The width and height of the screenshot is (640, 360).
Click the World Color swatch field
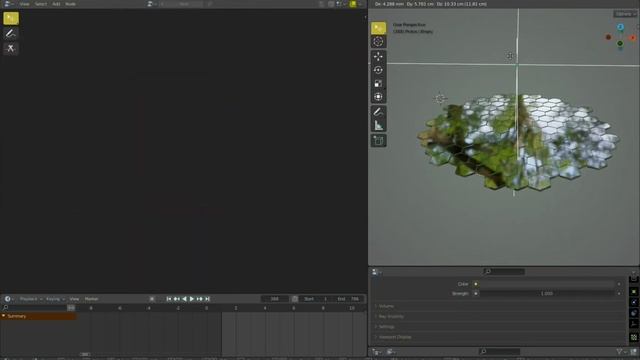click(547, 284)
